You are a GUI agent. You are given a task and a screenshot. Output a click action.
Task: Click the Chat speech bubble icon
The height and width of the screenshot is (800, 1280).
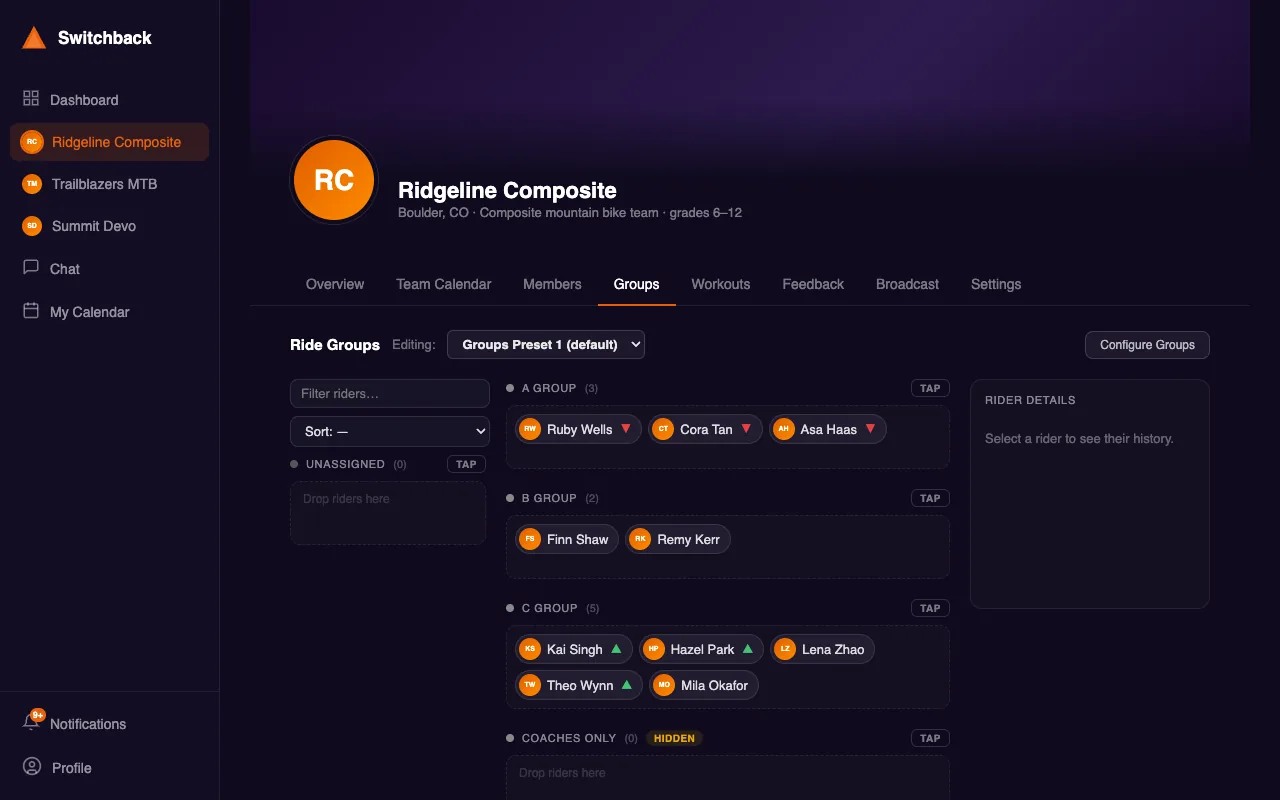(x=31, y=268)
